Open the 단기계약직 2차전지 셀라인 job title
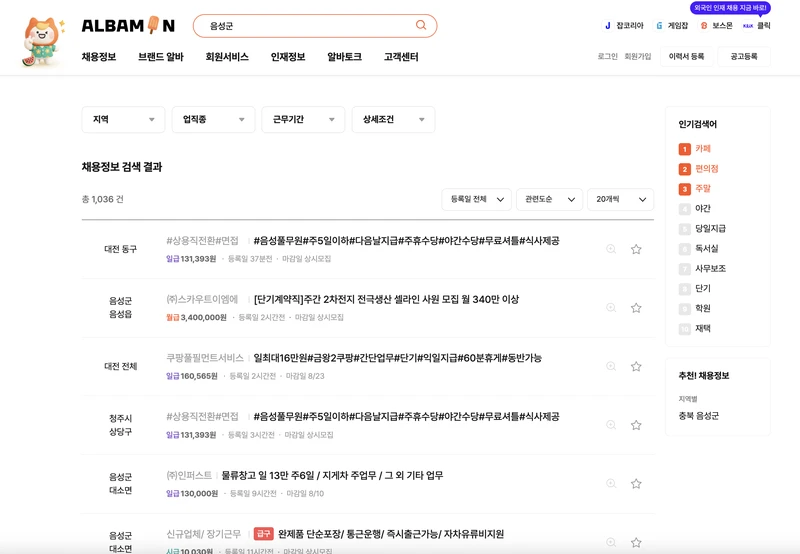This screenshot has height=554, width=800. click(x=386, y=299)
